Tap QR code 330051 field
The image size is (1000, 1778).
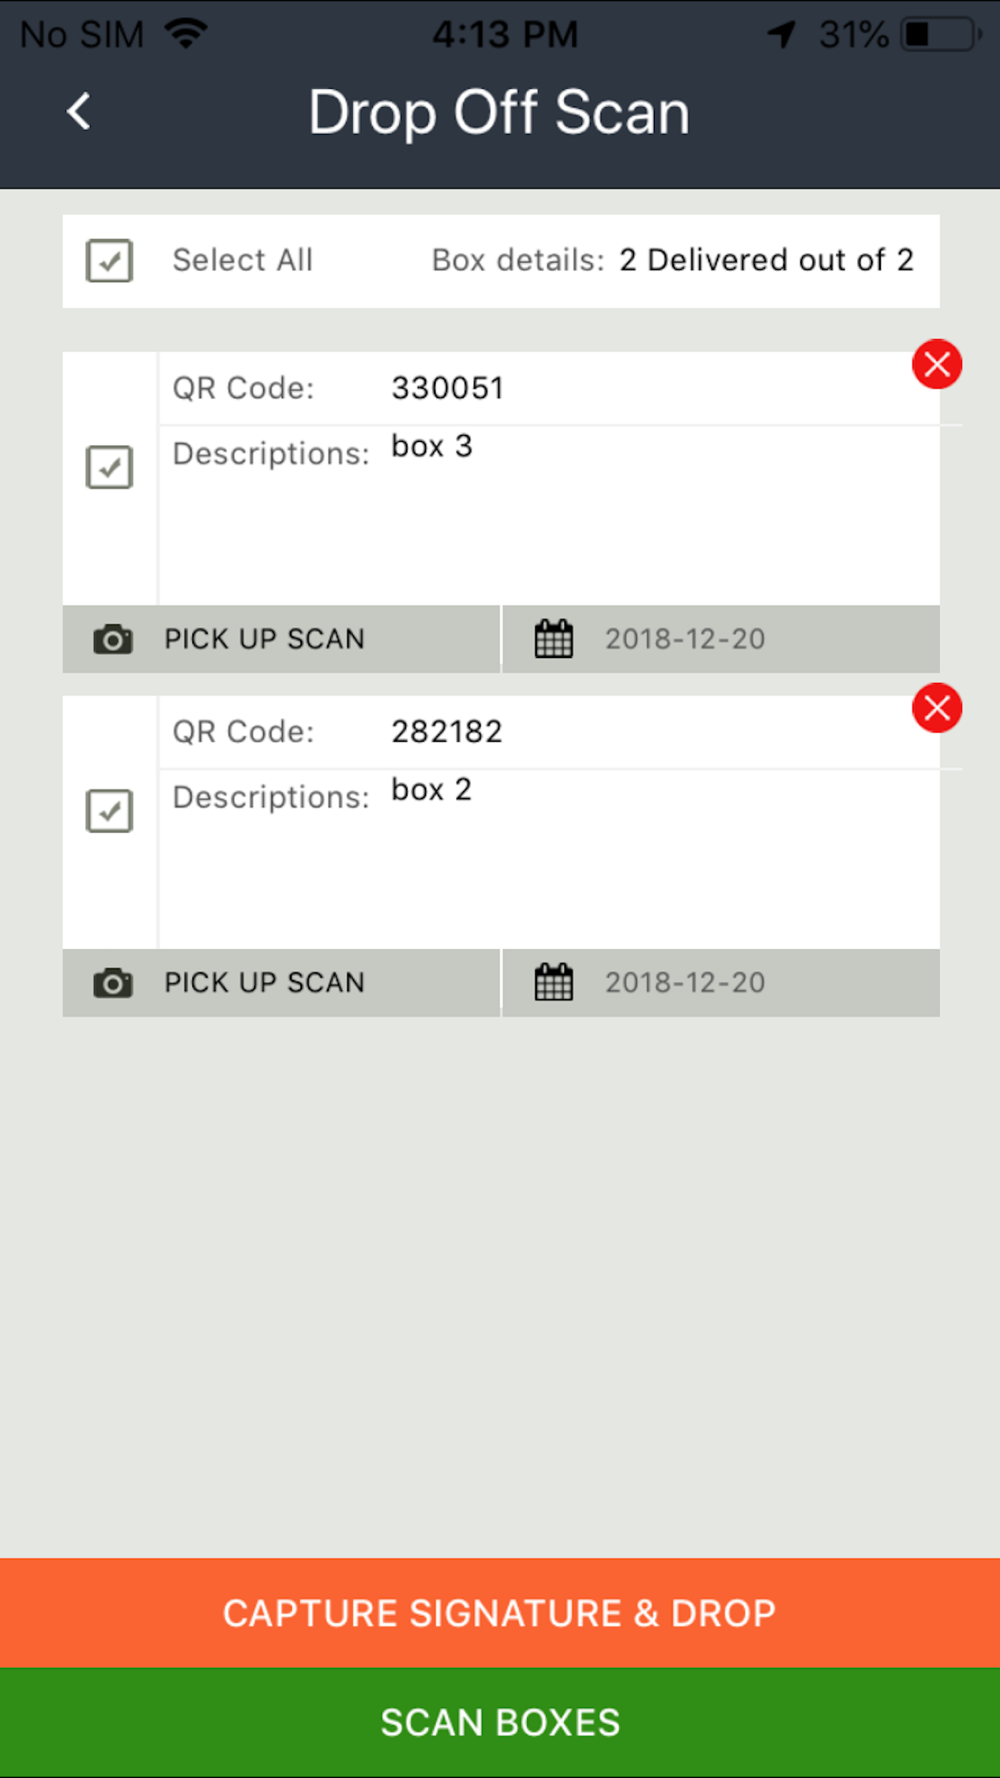pyautogui.click(x=448, y=388)
